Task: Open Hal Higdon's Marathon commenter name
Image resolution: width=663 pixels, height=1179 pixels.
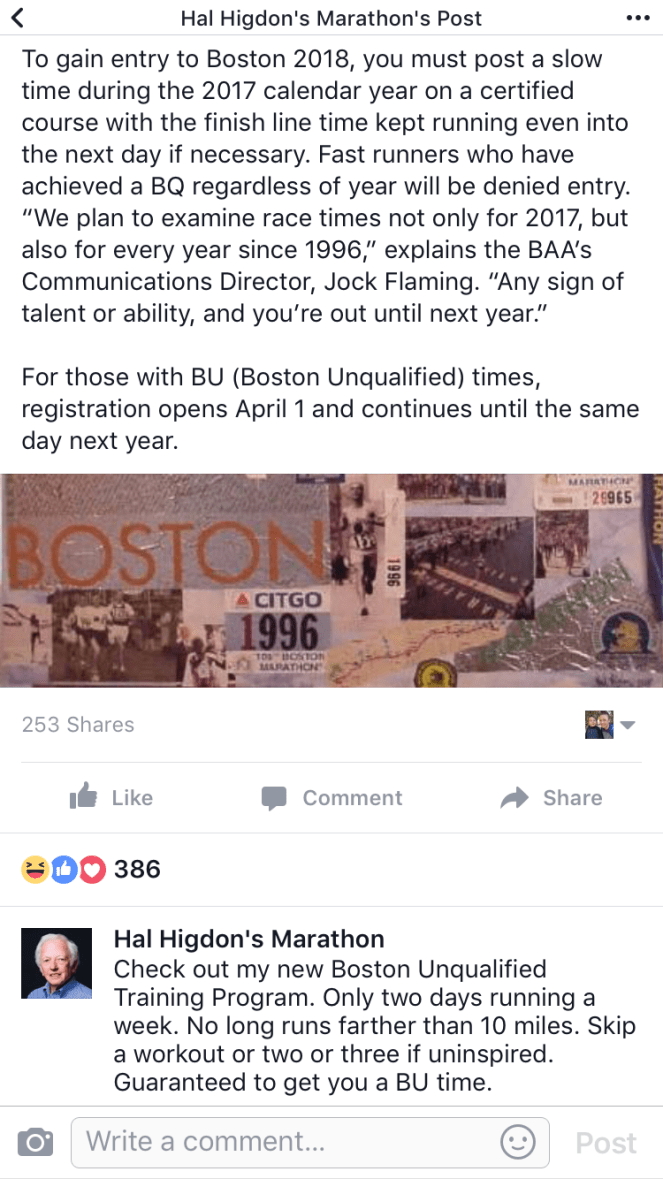Action: click(x=249, y=939)
